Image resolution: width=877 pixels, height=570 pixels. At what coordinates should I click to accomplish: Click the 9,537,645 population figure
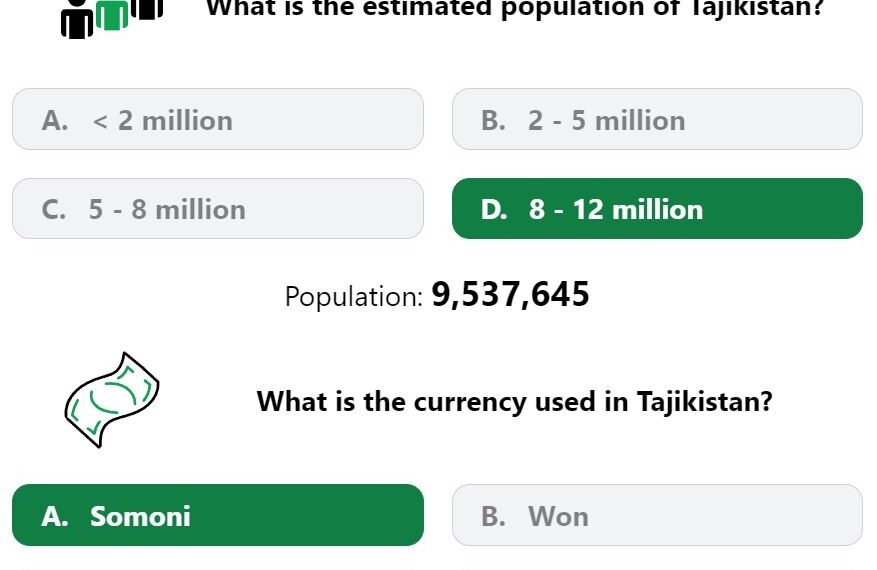click(x=510, y=294)
